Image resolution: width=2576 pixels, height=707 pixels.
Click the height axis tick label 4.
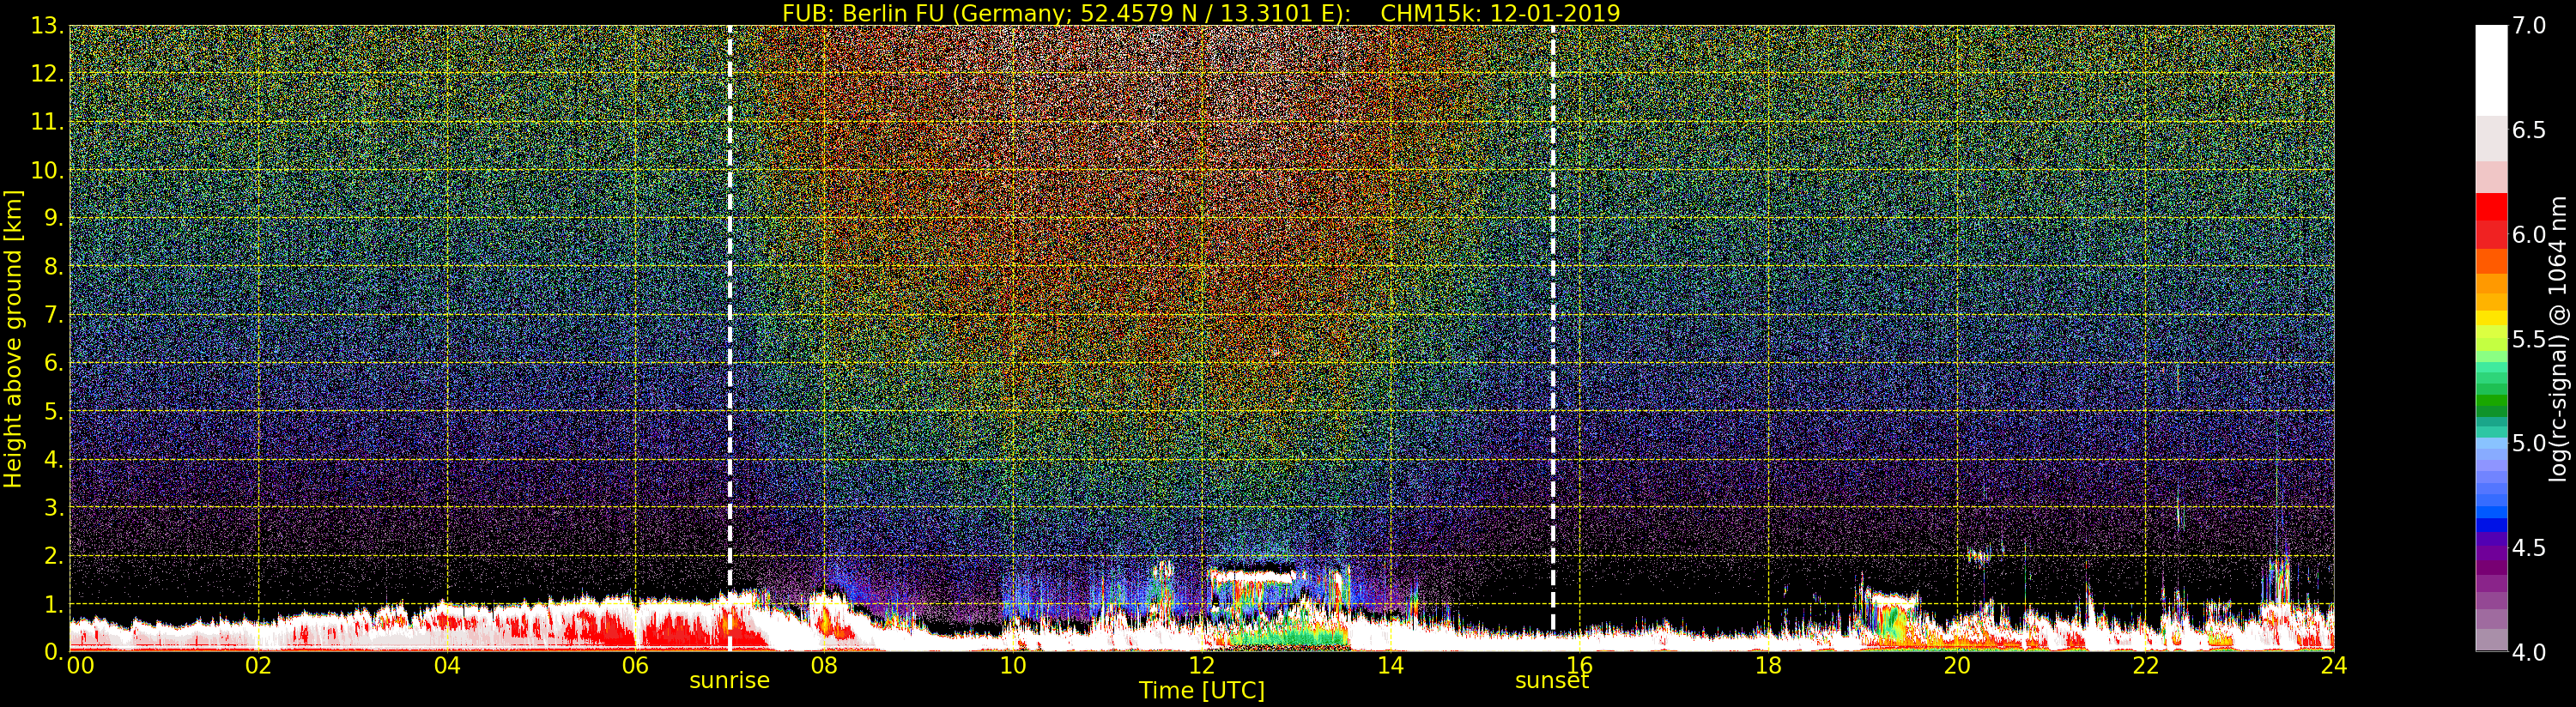click(x=54, y=460)
